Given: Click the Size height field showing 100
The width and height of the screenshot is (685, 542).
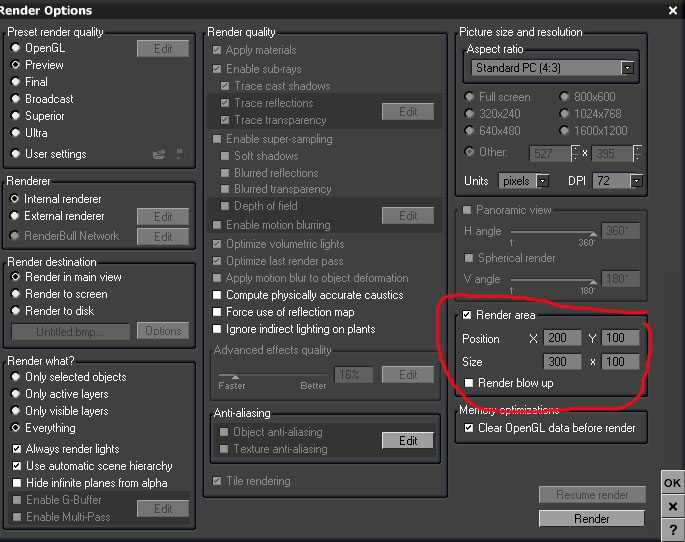Looking at the screenshot, I should 620,362.
